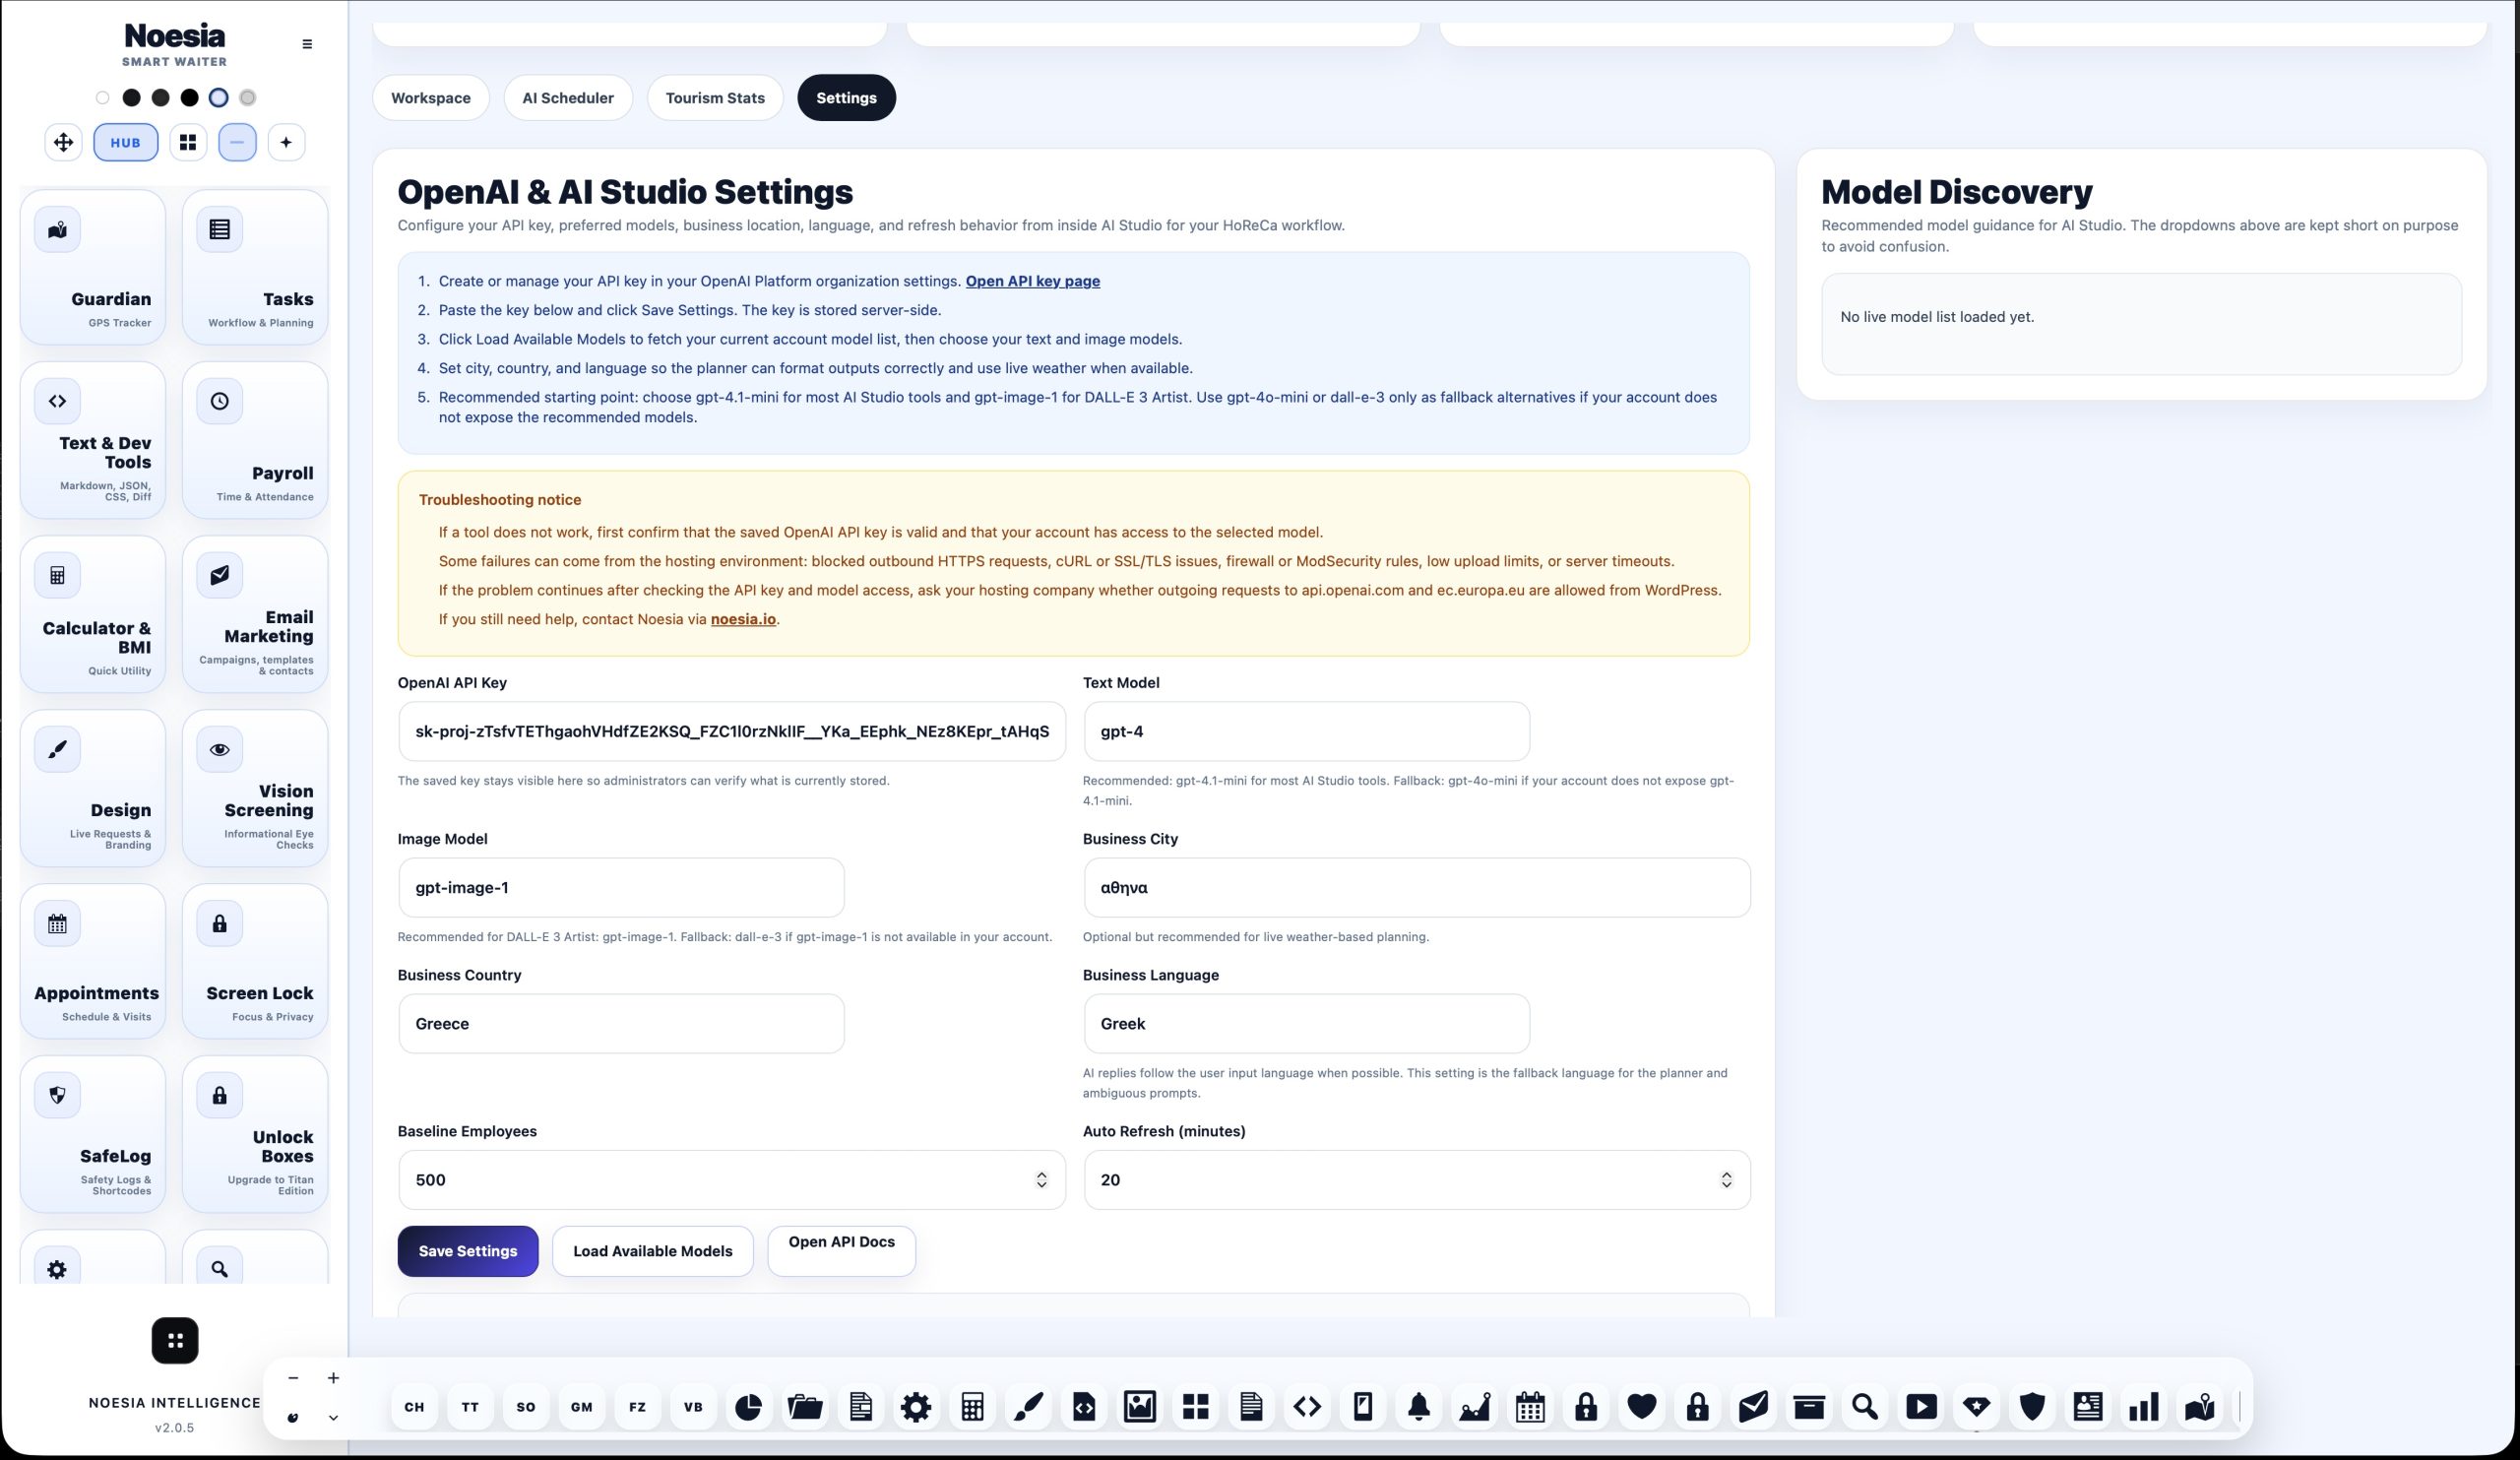
Task: Open the pie chart tool in dock
Action: point(749,1407)
